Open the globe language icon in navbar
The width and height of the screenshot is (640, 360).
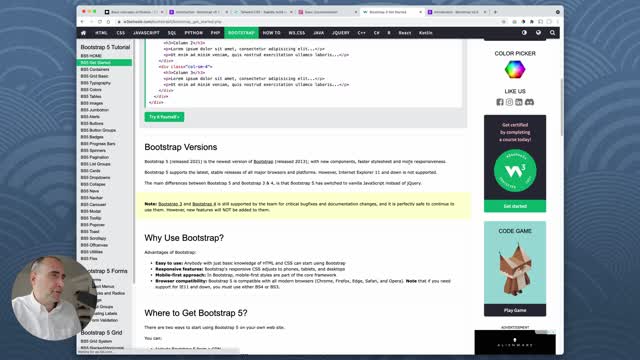pyautogui.click(x=538, y=33)
